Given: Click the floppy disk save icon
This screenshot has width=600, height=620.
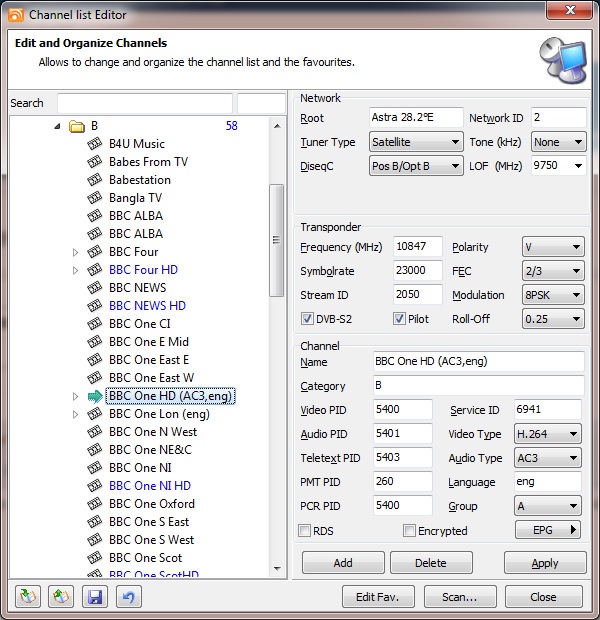Looking at the screenshot, I should coord(96,597).
